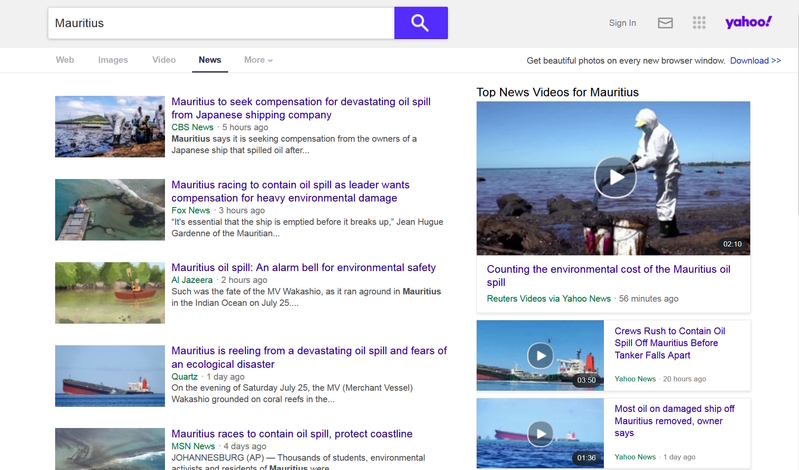Viewport: 799px width, 470px height.
Task: Click Sign In
Action: [622, 23]
